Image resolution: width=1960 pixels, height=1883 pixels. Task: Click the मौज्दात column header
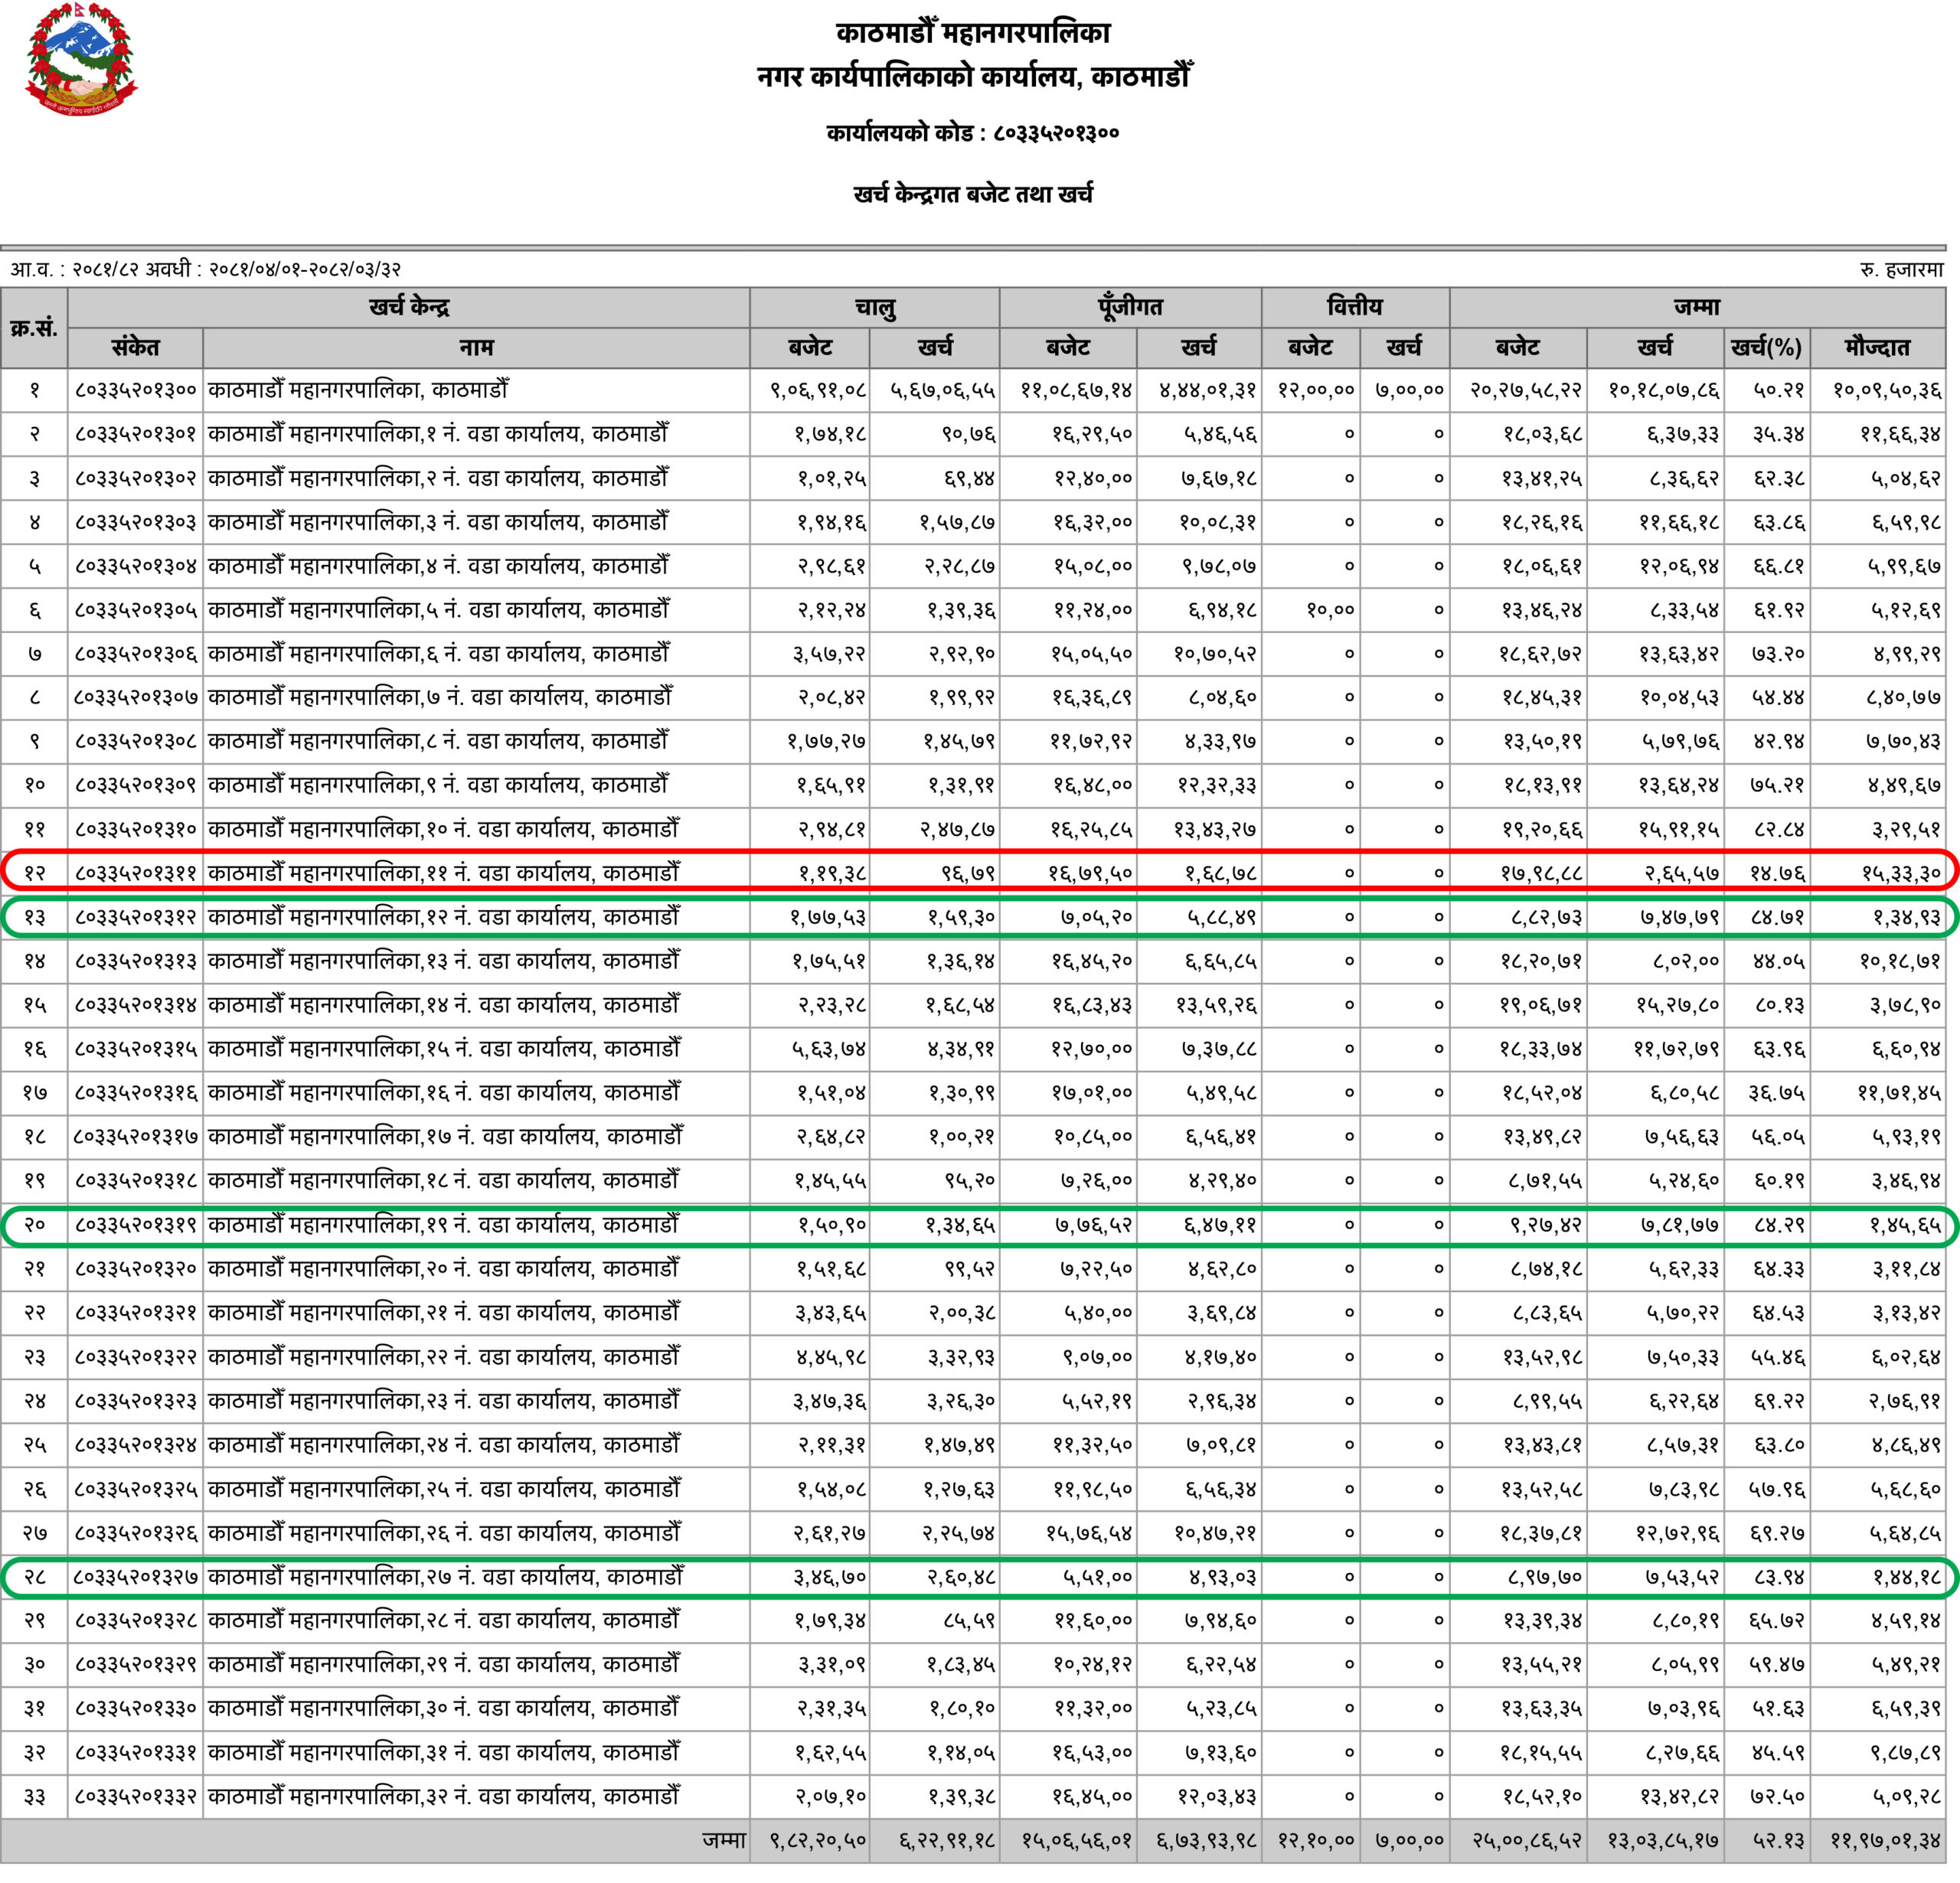(1877, 348)
